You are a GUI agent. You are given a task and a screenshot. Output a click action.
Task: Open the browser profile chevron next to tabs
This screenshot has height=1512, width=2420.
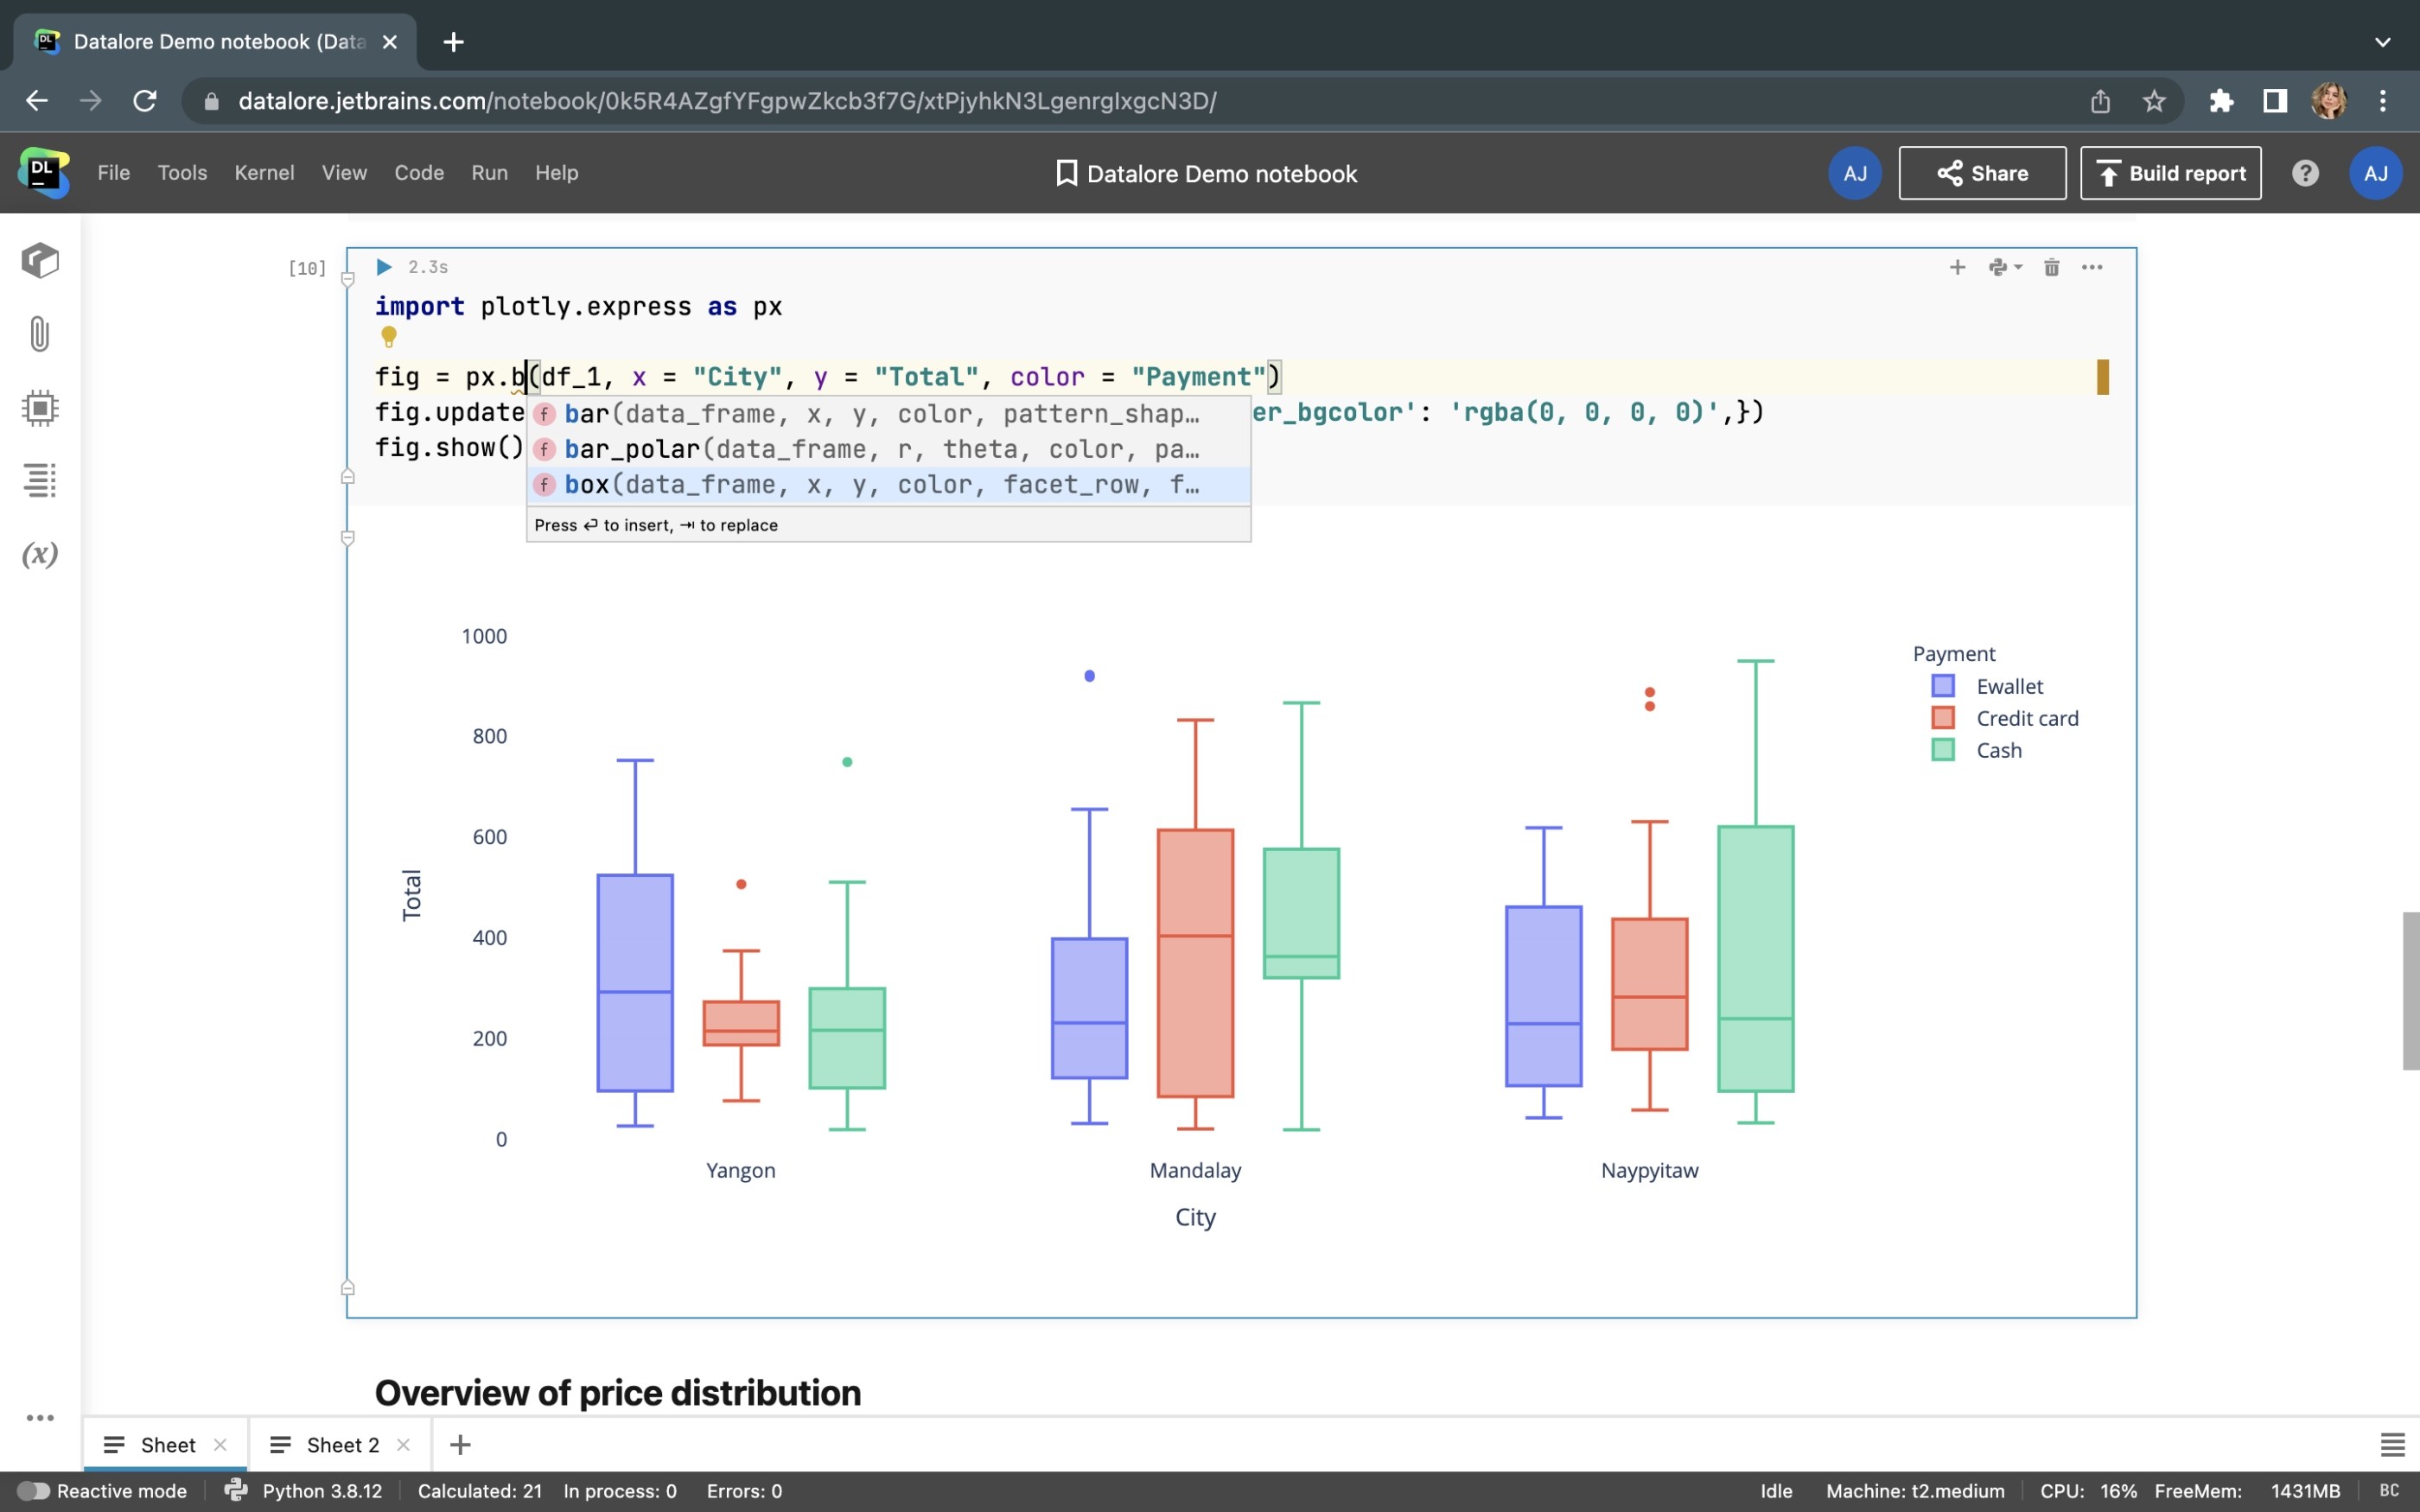click(x=2383, y=41)
